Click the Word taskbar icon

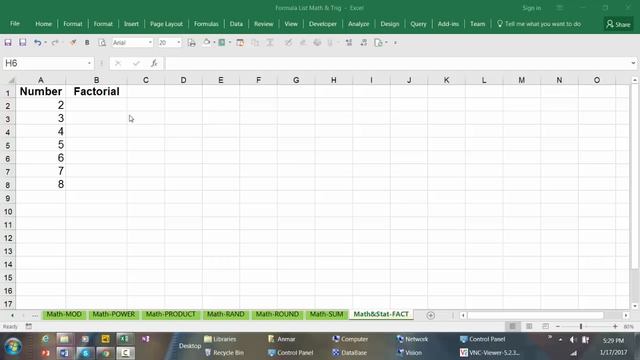(x=64, y=353)
